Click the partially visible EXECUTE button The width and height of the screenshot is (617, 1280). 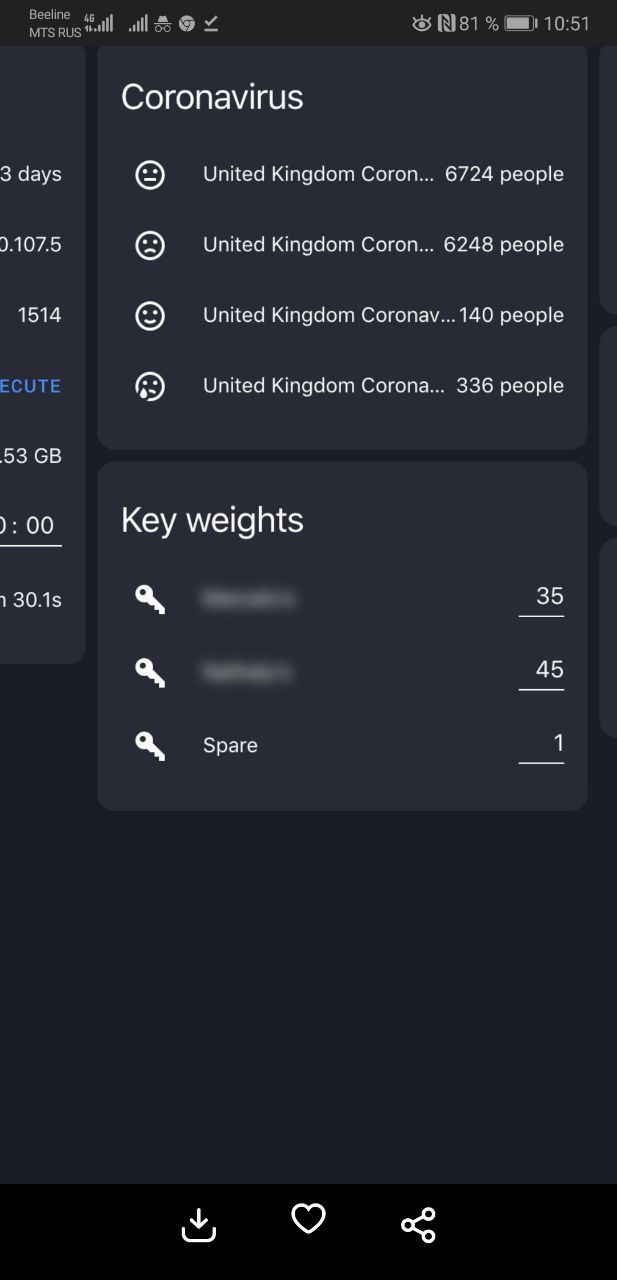30,386
